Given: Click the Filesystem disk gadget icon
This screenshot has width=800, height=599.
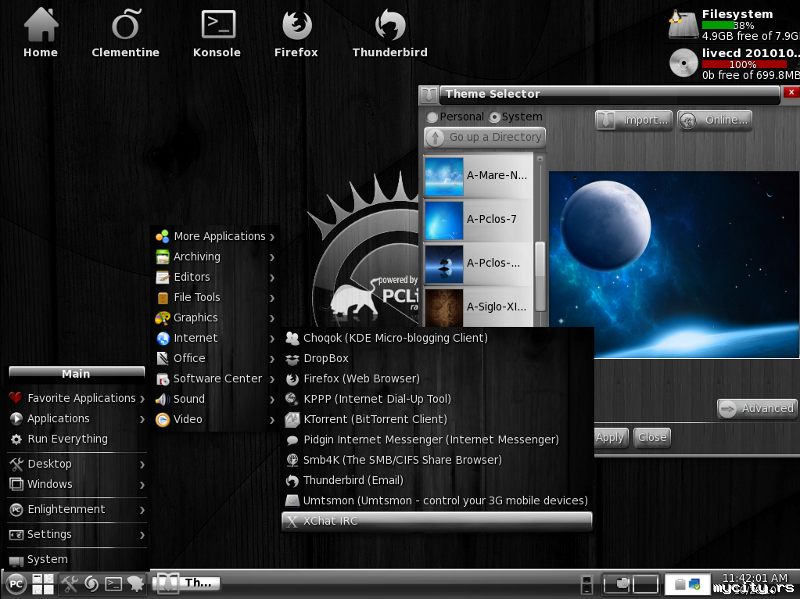Looking at the screenshot, I should click(683, 24).
